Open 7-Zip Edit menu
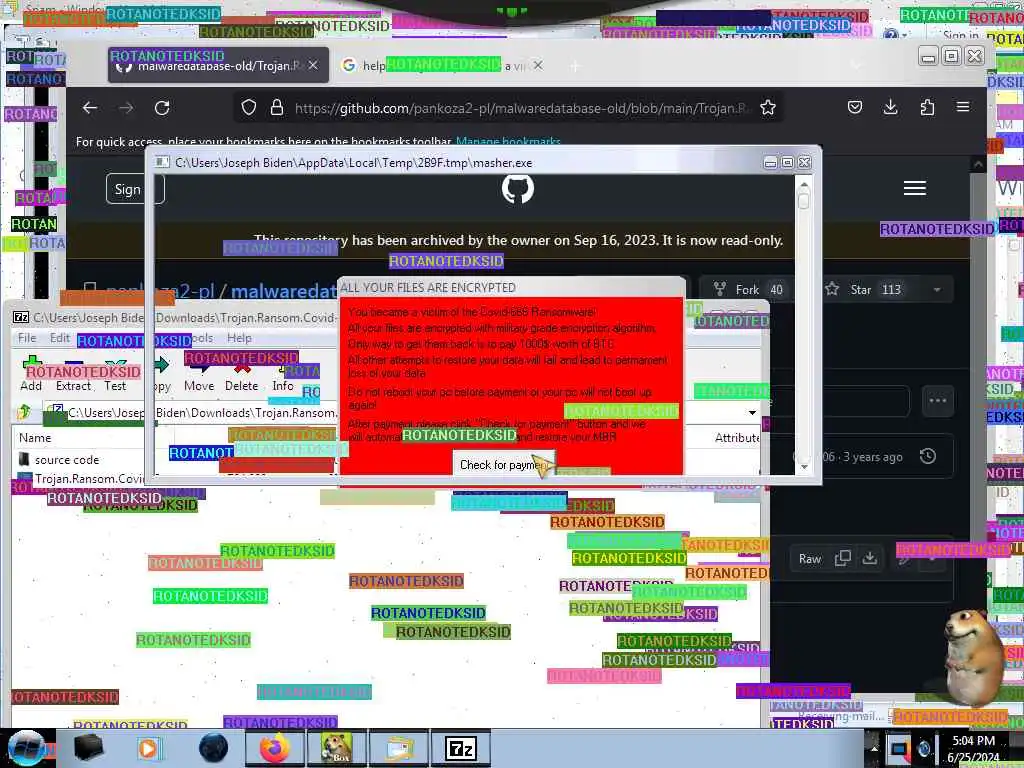 tap(59, 338)
